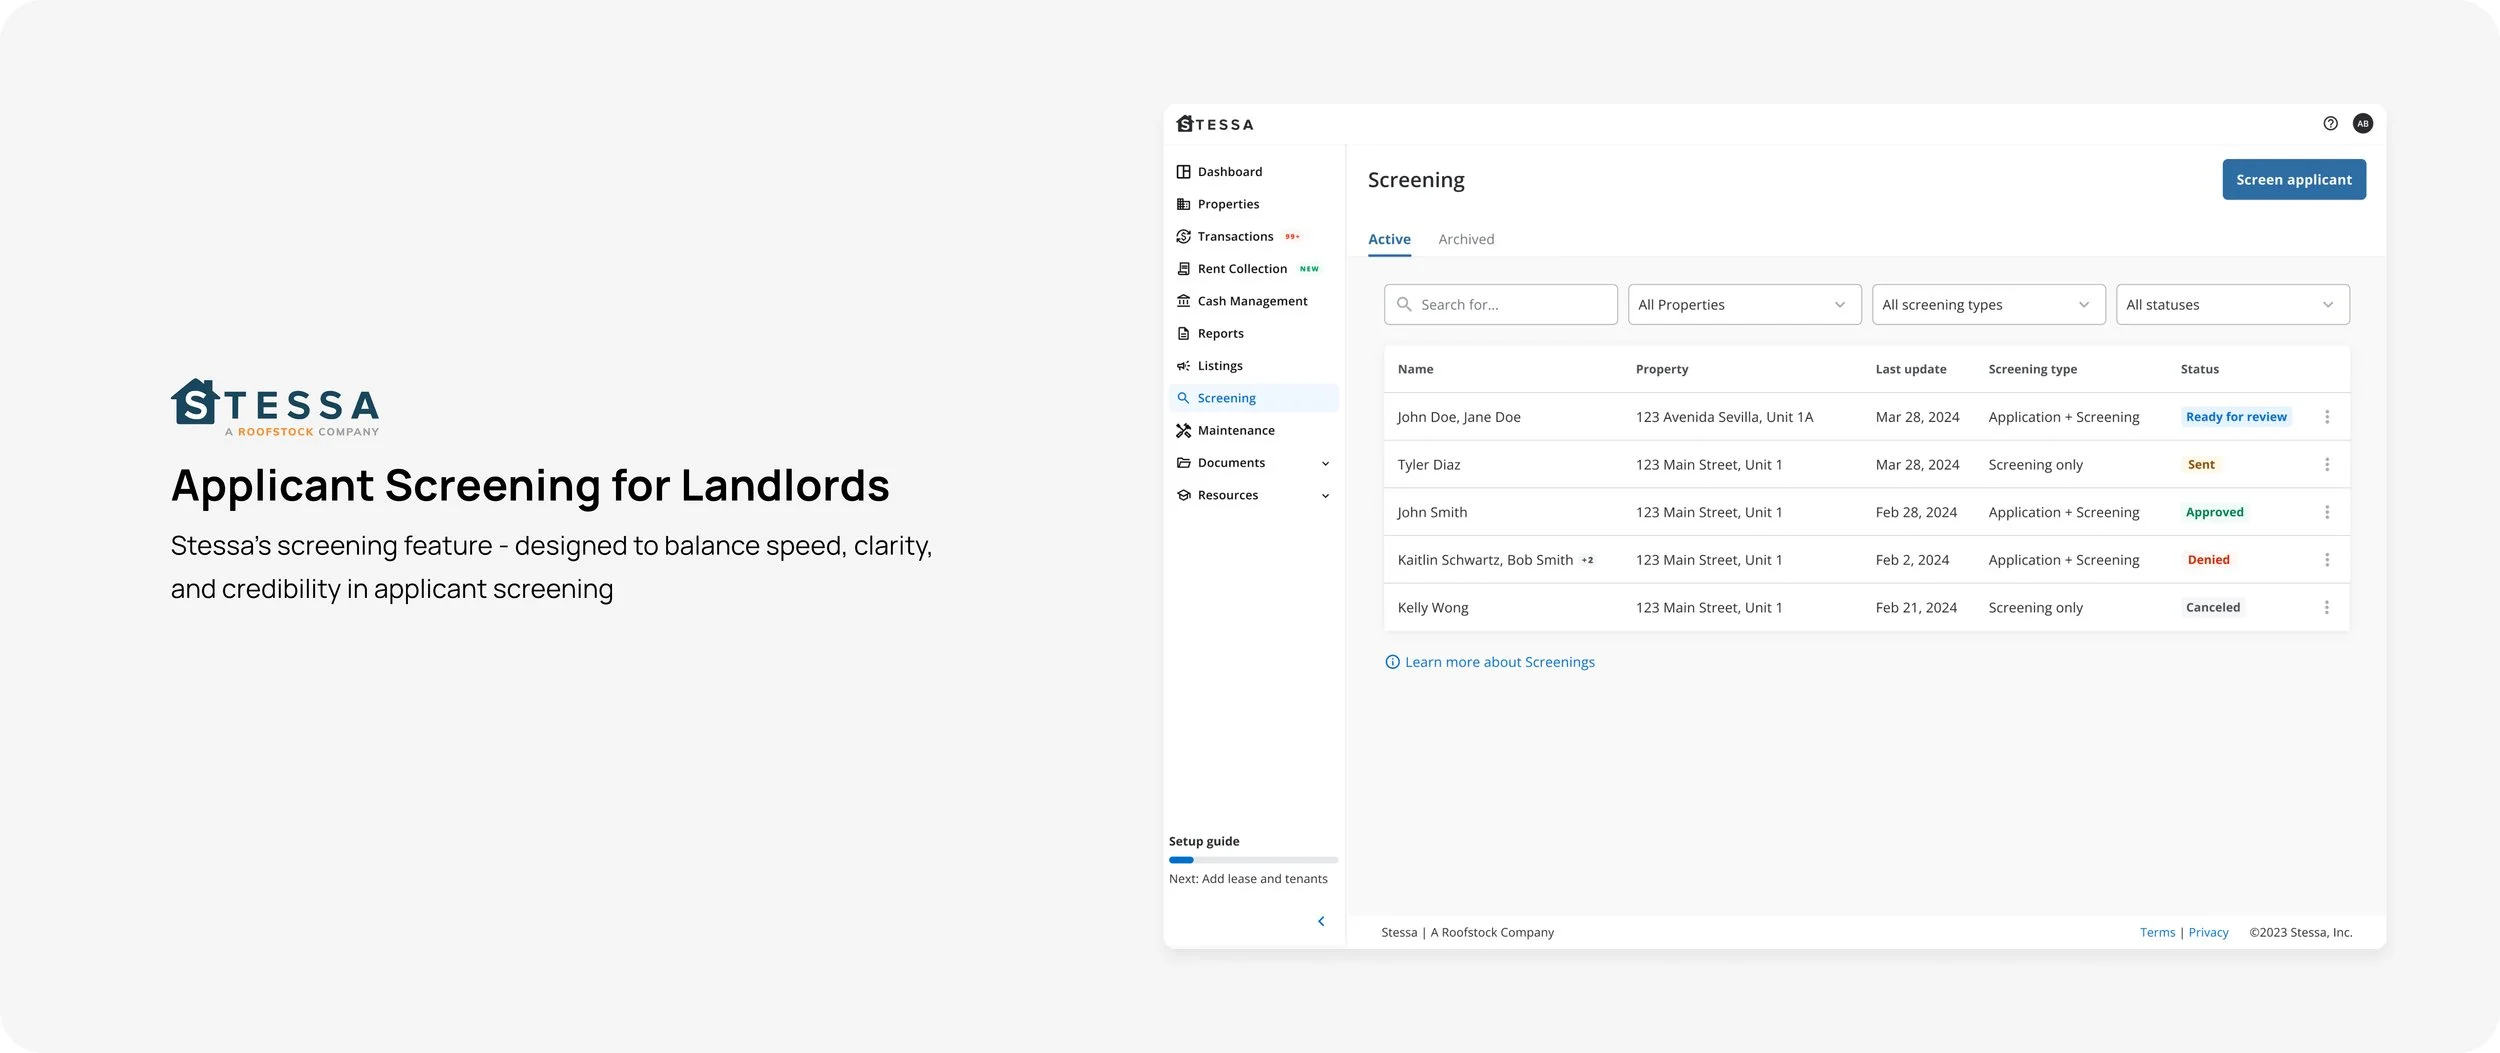The height and width of the screenshot is (1053, 2500).
Task: Click the Status column header
Action: pyautogui.click(x=2199, y=369)
